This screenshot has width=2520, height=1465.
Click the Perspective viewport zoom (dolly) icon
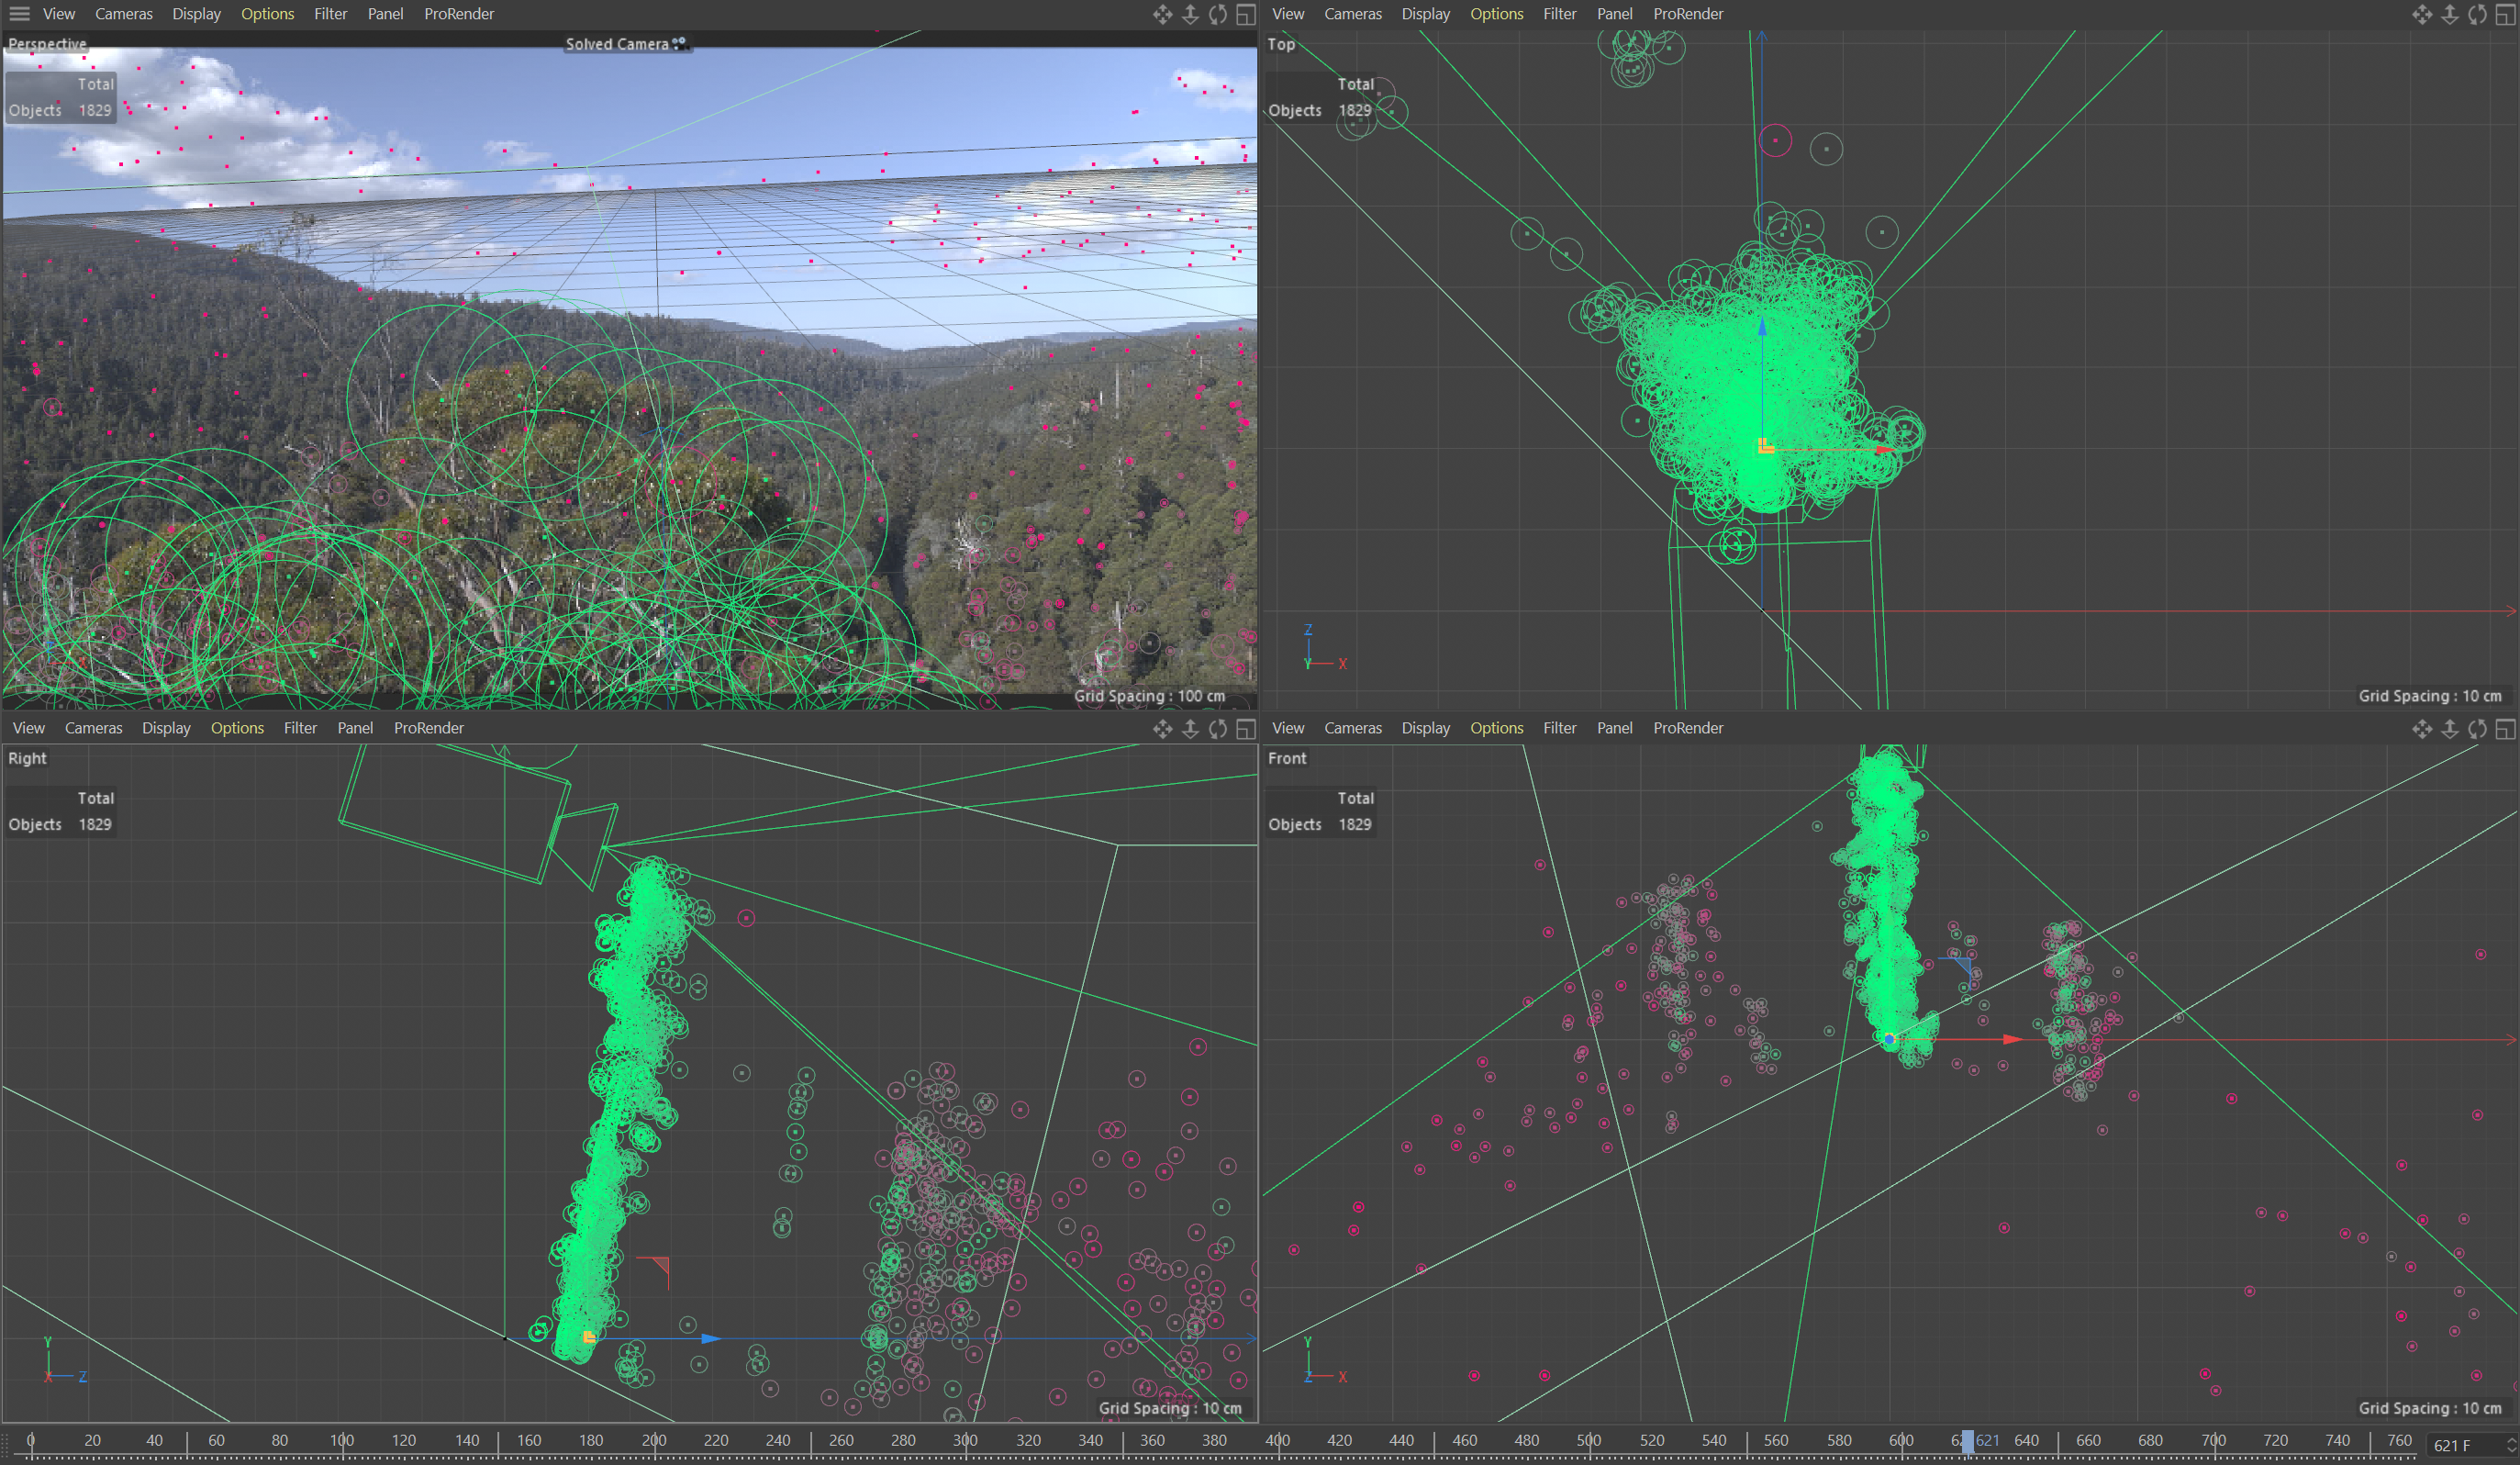[x=1190, y=14]
